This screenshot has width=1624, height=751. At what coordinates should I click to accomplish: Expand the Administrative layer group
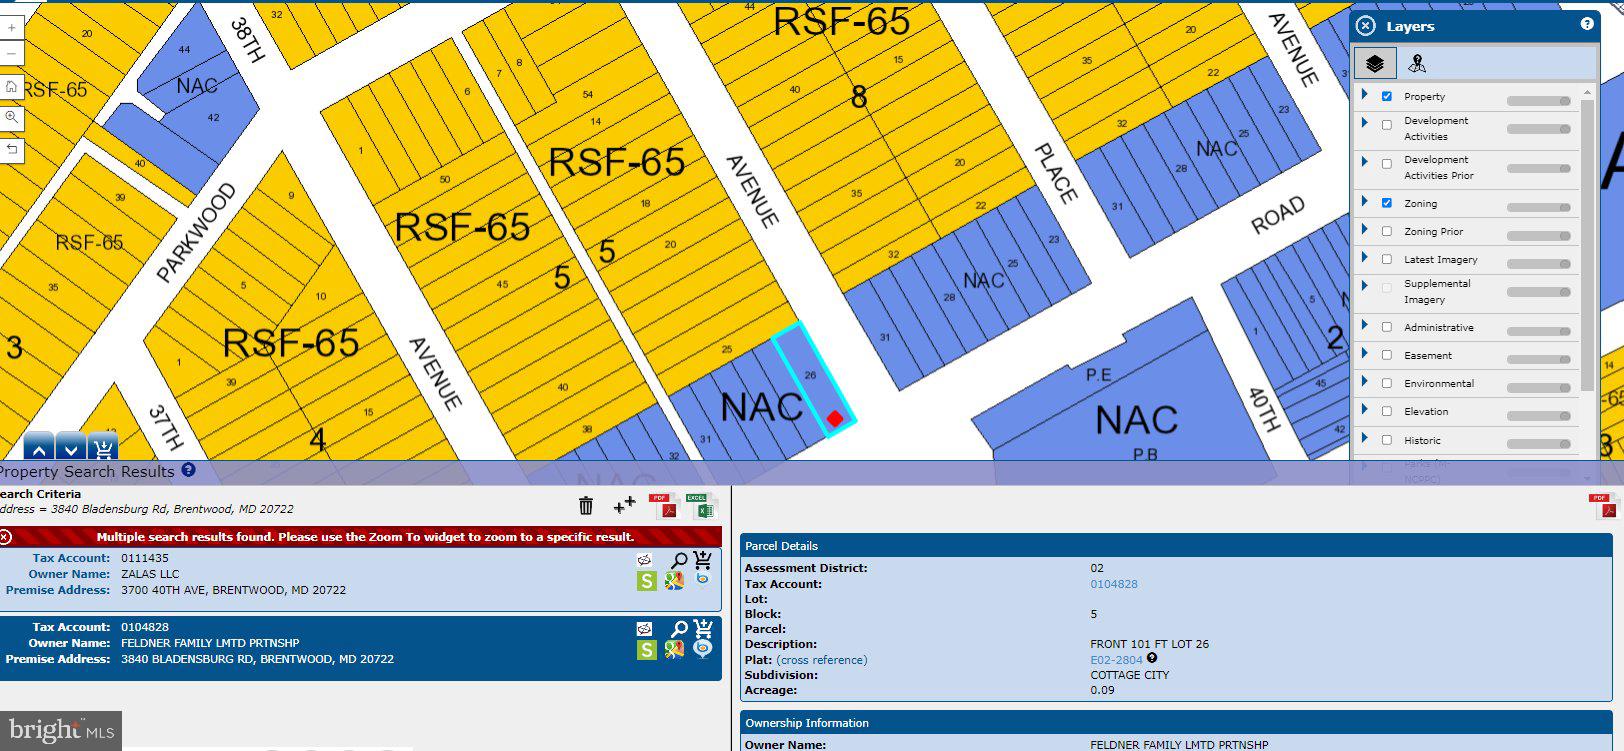pyautogui.click(x=1365, y=327)
